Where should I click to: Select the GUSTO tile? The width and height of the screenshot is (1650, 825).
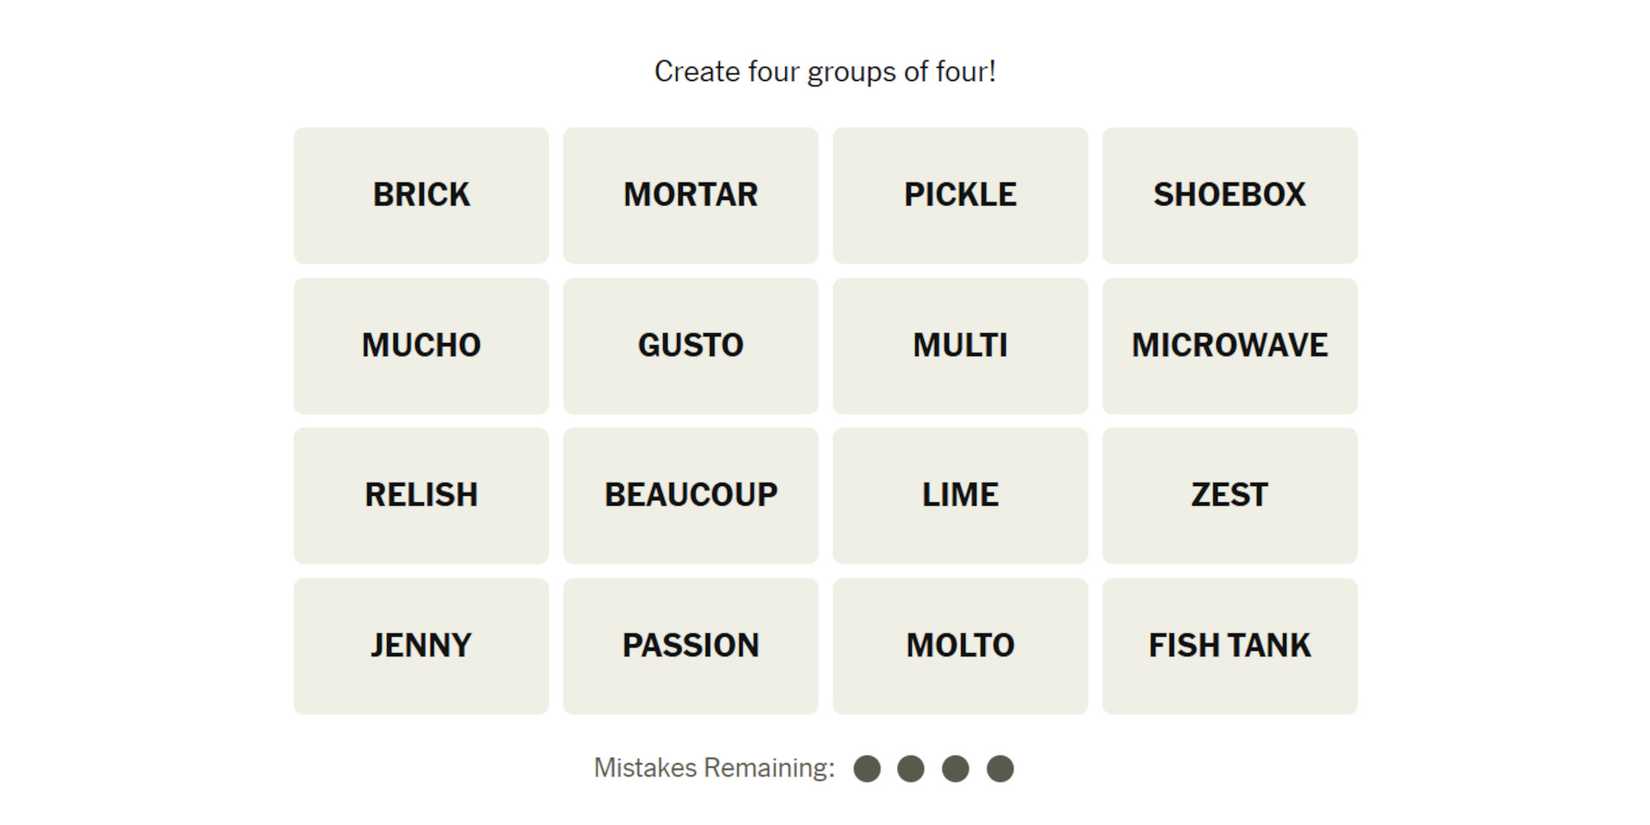(690, 346)
